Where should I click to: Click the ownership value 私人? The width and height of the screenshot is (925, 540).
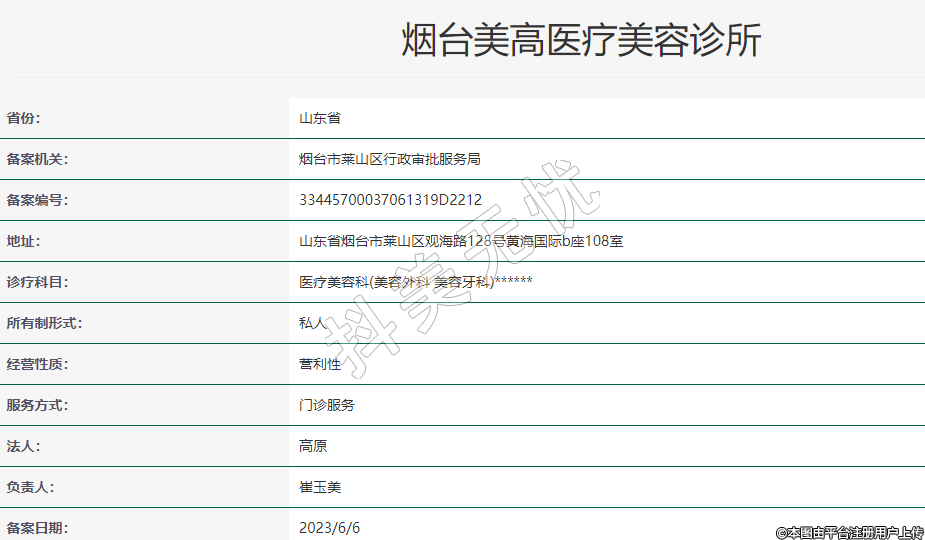[x=313, y=323]
